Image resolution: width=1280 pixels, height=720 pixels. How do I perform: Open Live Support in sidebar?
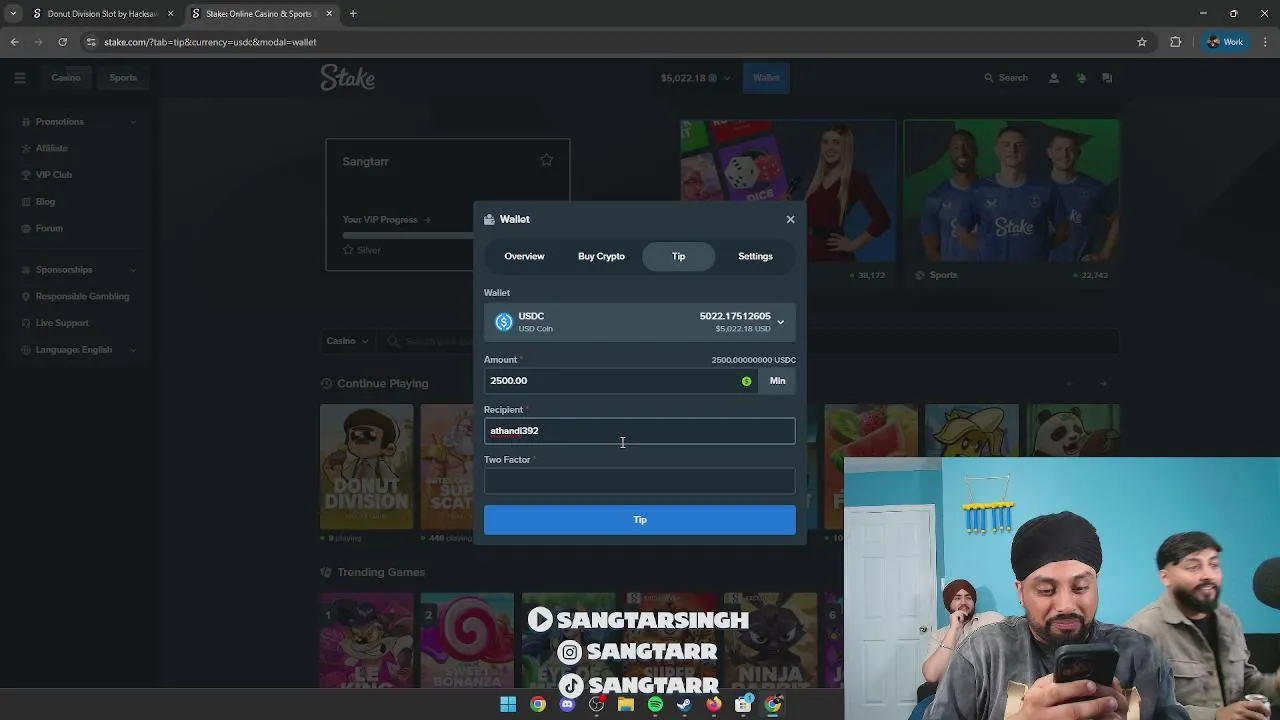click(x=78, y=323)
